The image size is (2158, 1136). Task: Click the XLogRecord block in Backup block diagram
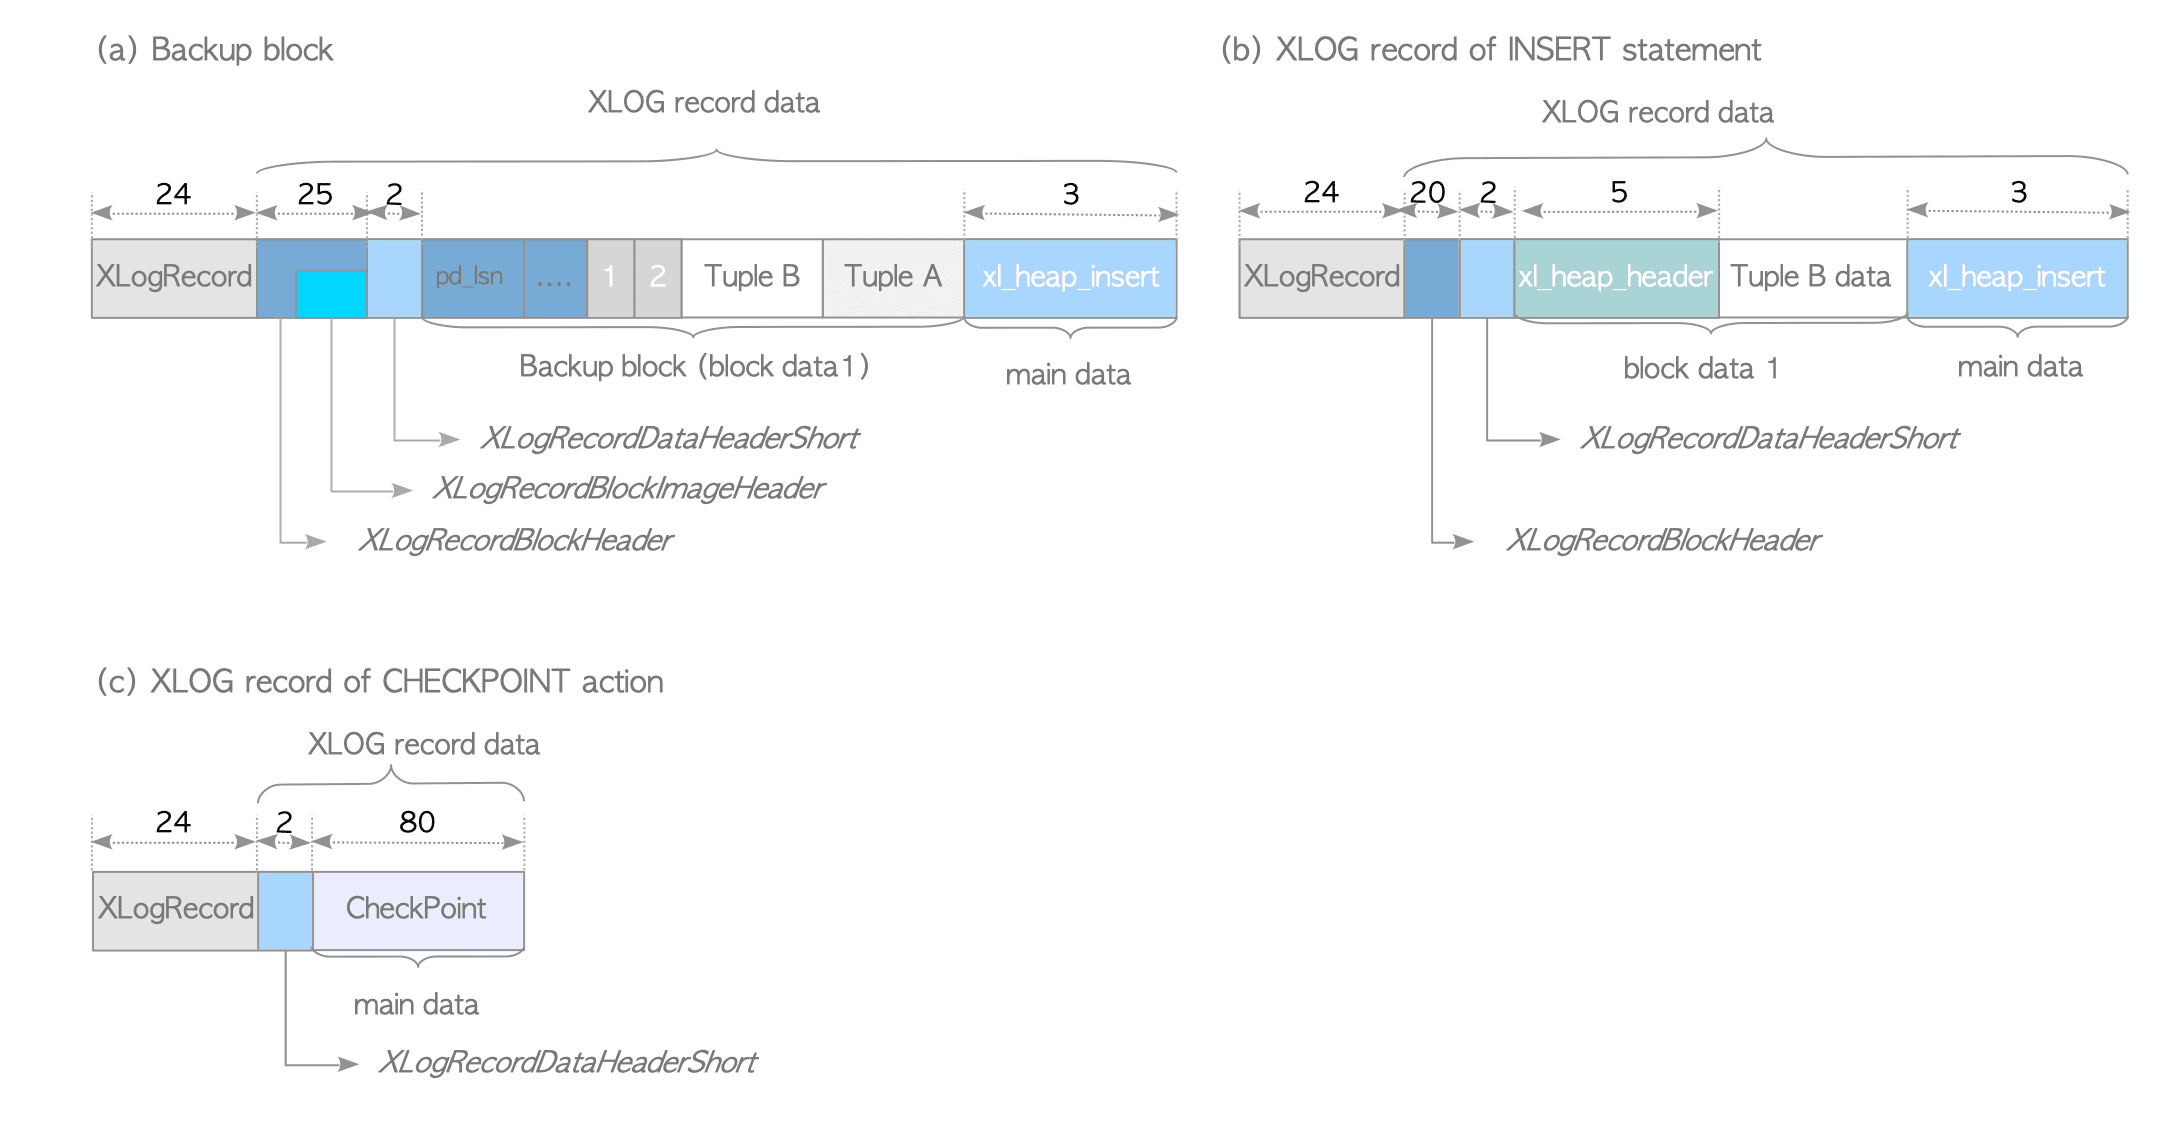coord(174,278)
